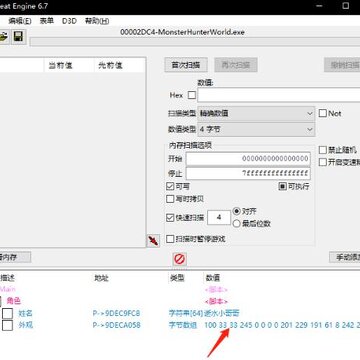Click the 字符串[64] type cell
This screenshot has width=360, height=360.
[186, 313]
